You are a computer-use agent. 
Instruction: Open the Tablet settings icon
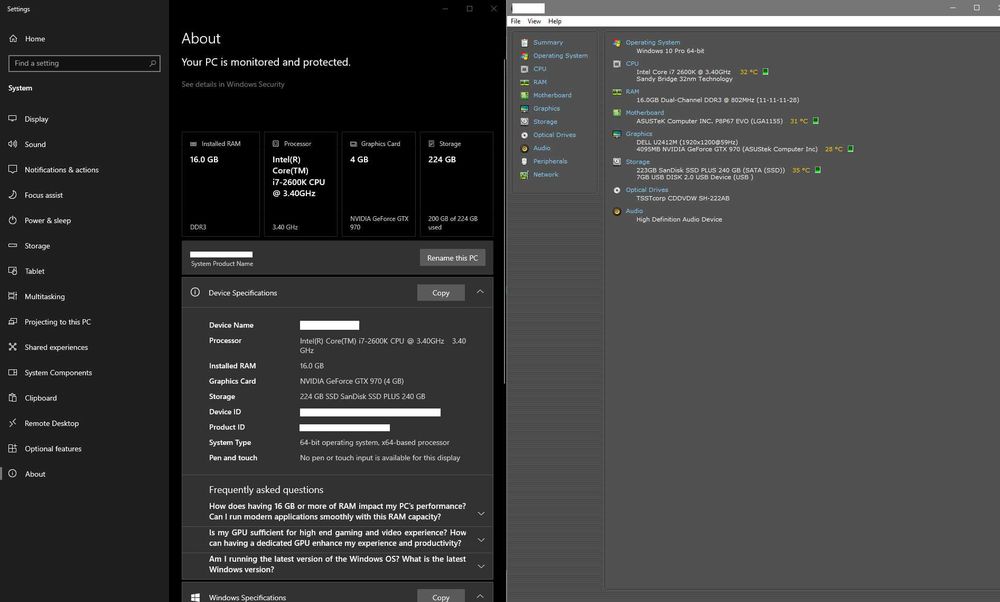13,271
